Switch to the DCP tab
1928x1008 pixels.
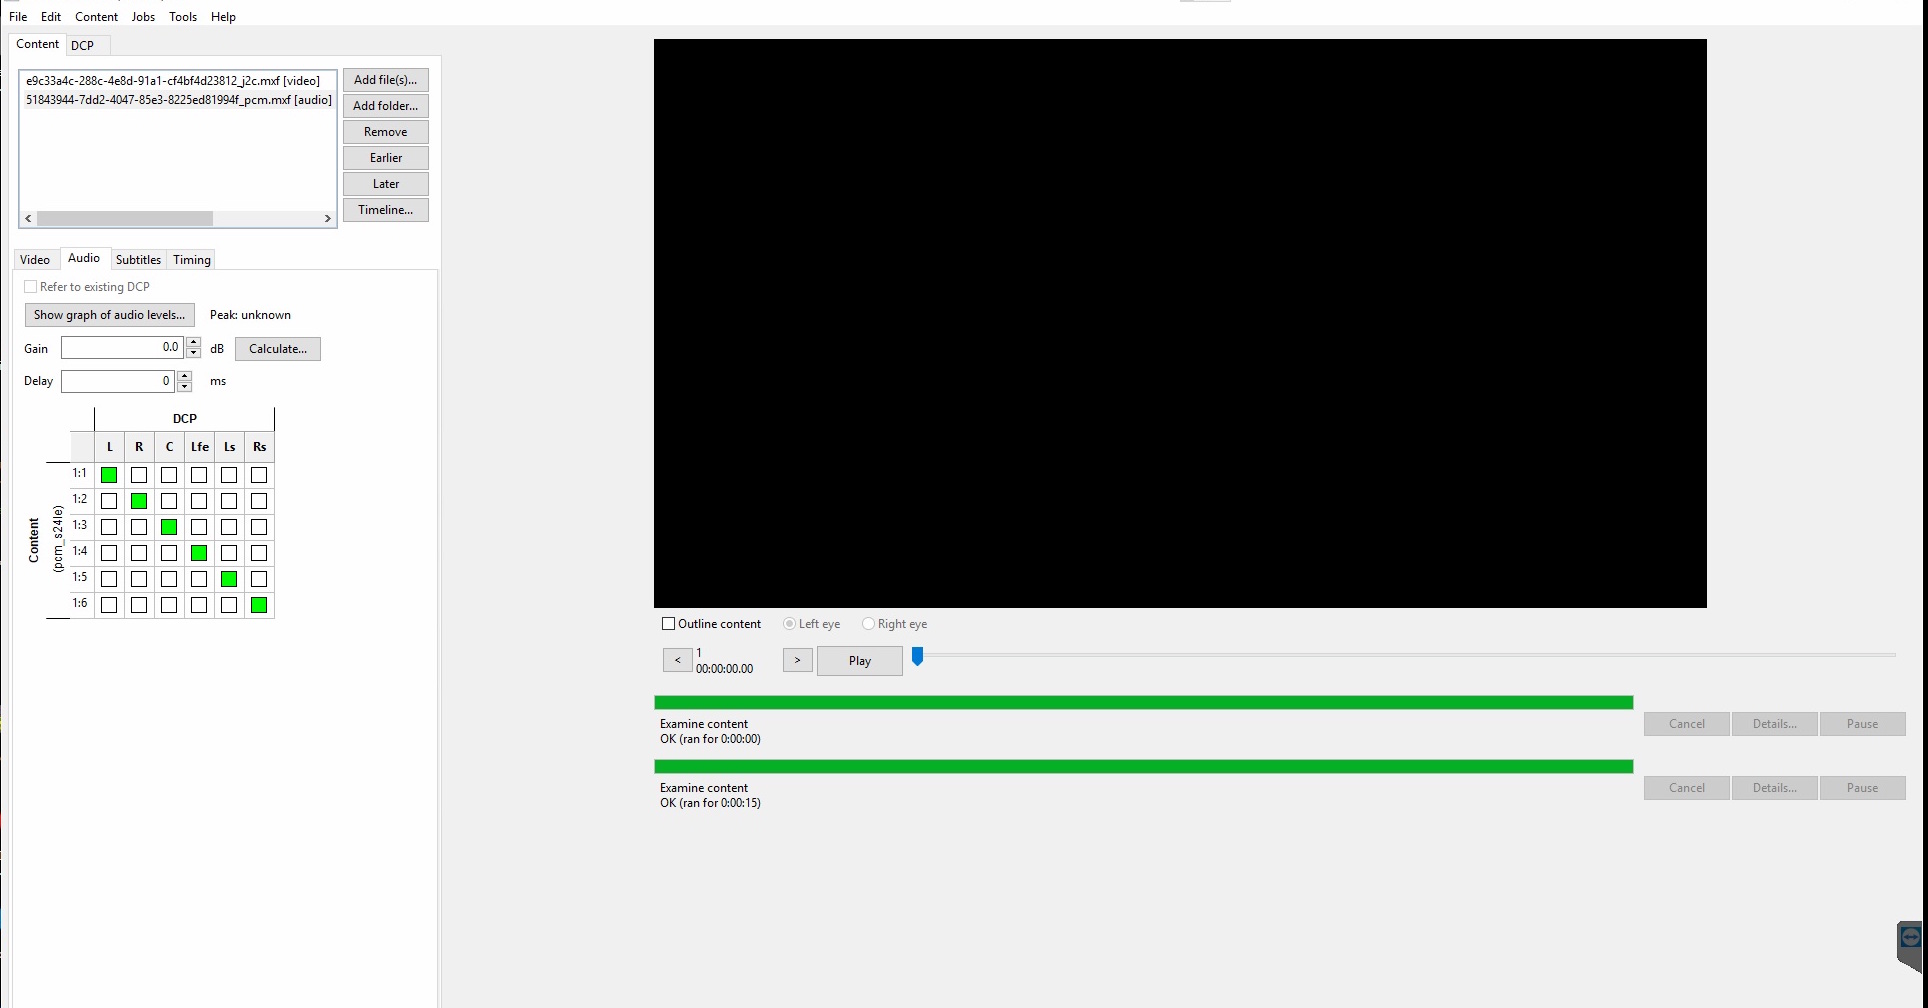[x=83, y=45]
